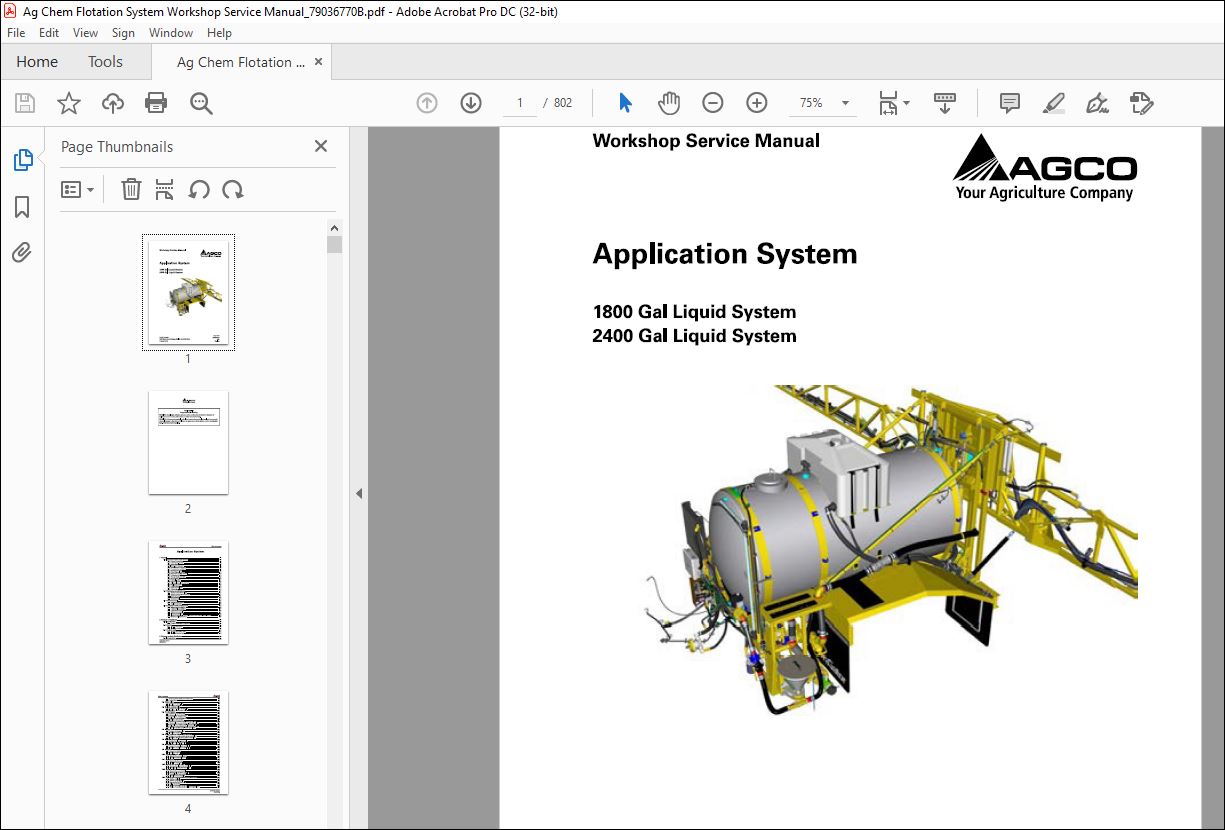Activate the Hand pan tool
The width and height of the screenshot is (1225, 830).
(x=669, y=103)
